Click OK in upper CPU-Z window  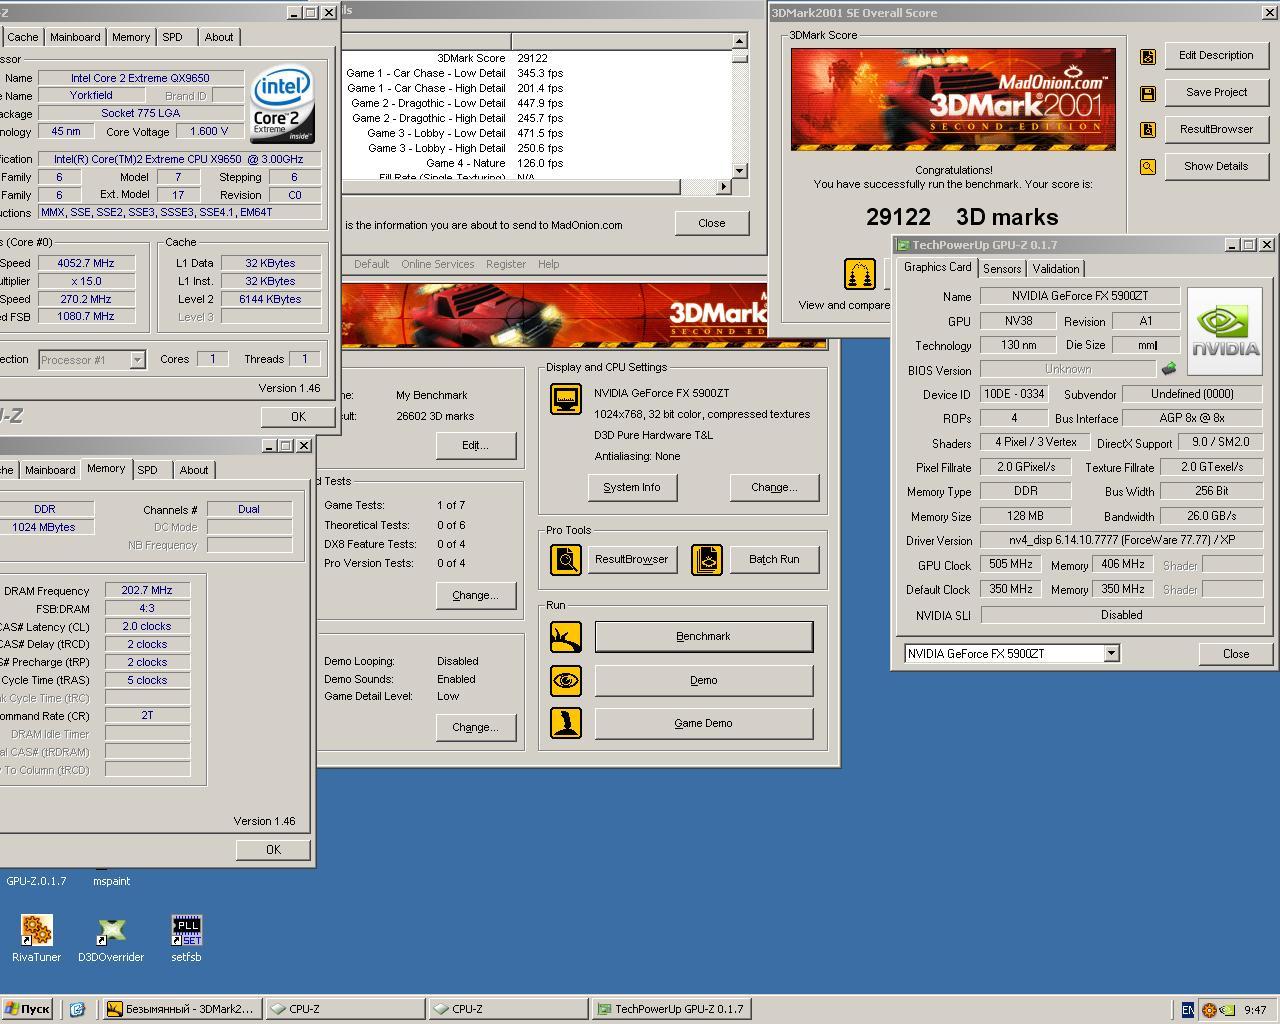(x=298, y=416)
